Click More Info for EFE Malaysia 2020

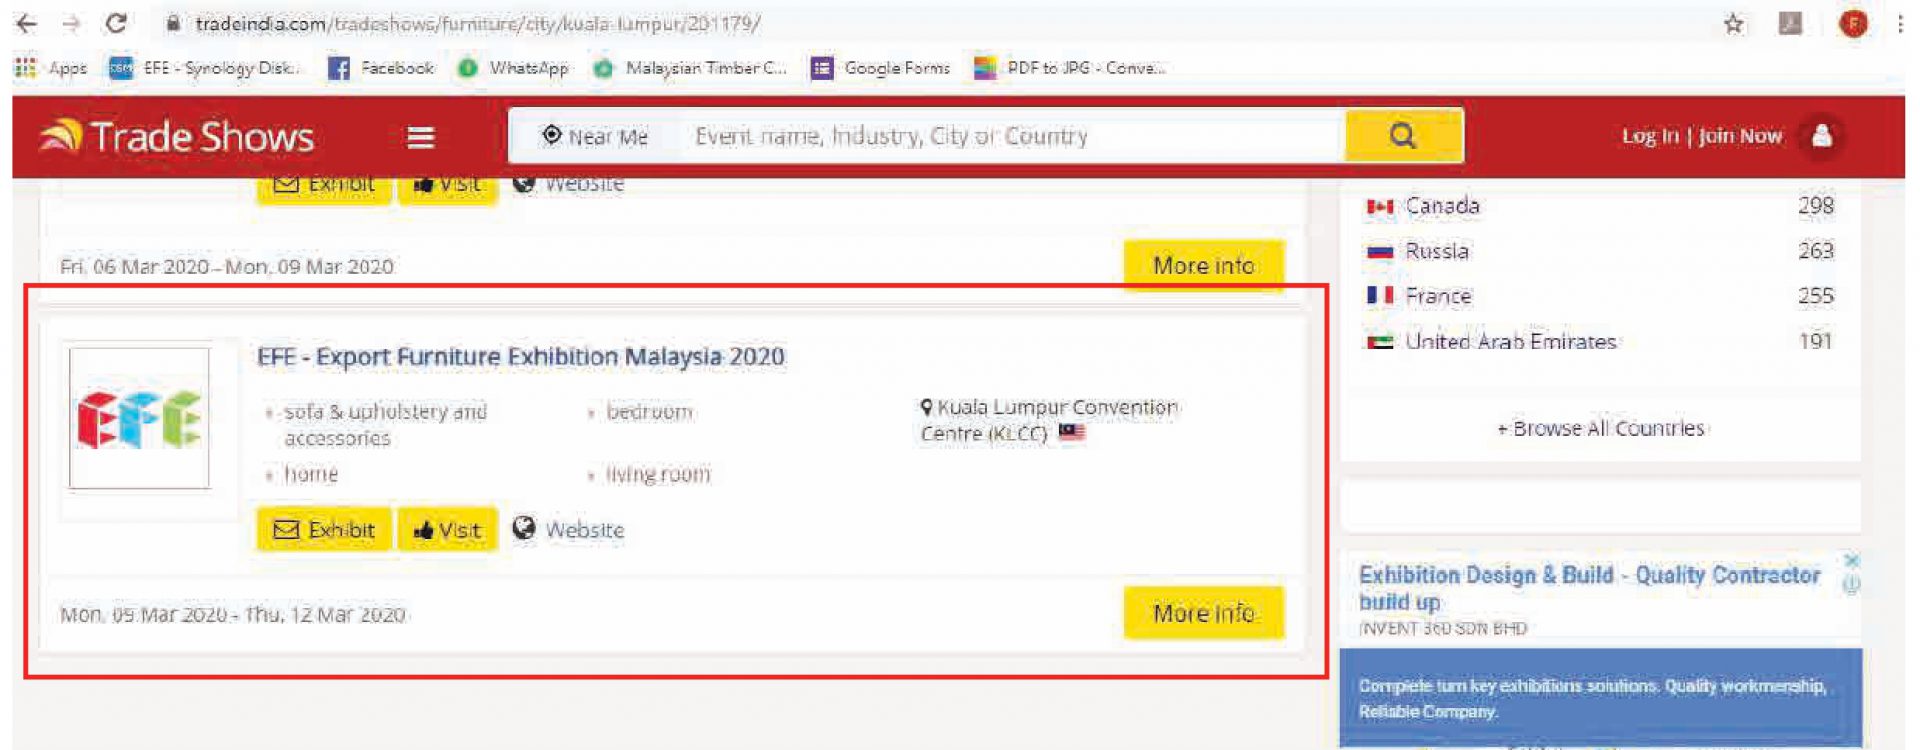[1204, 613]
